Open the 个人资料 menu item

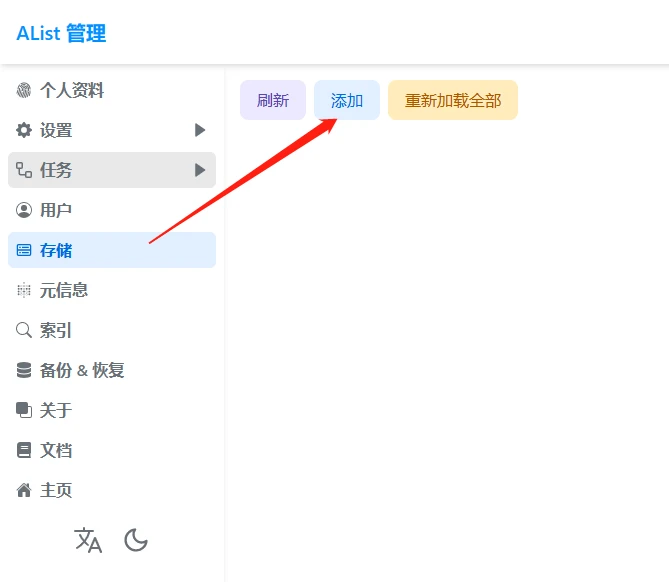tap(112, 90)
